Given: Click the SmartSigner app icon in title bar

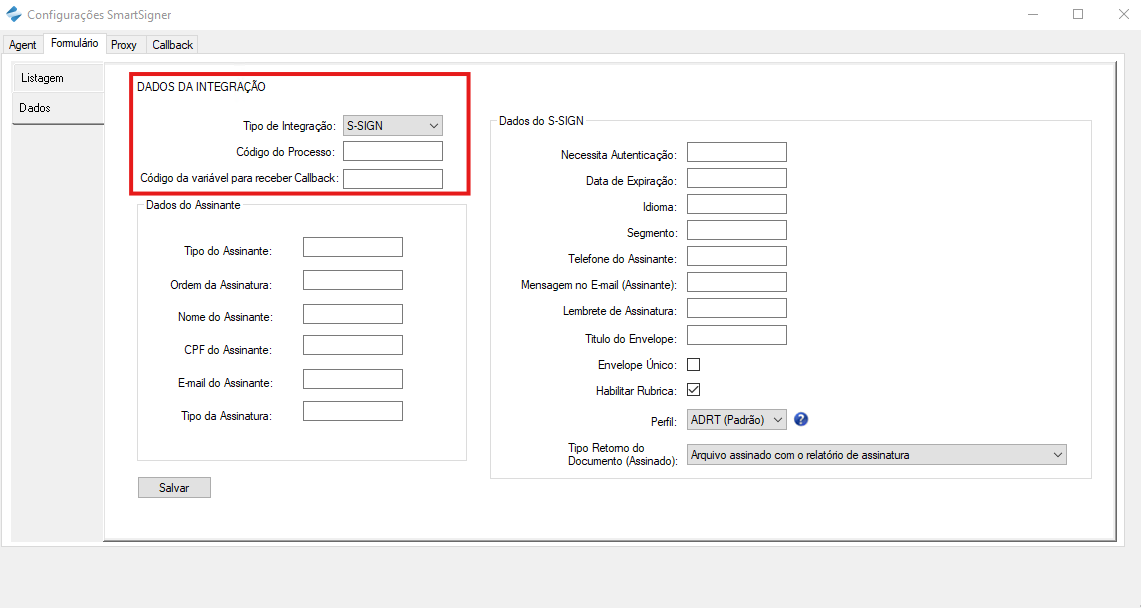Looking at the screenshot, I should point(14,15).
